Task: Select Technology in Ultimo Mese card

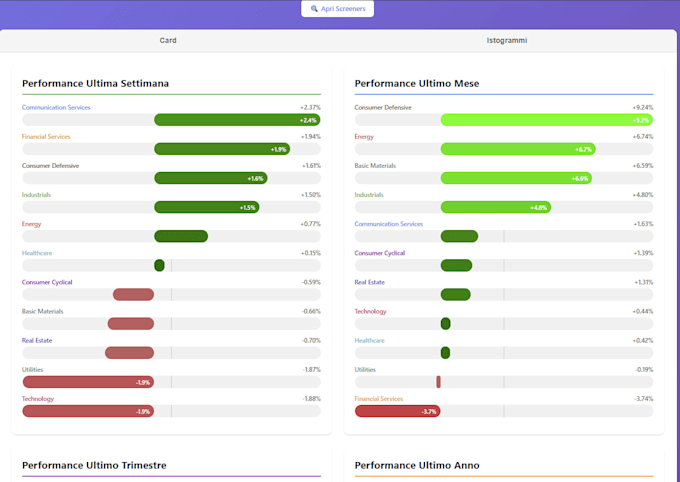Action: point(370,311)
